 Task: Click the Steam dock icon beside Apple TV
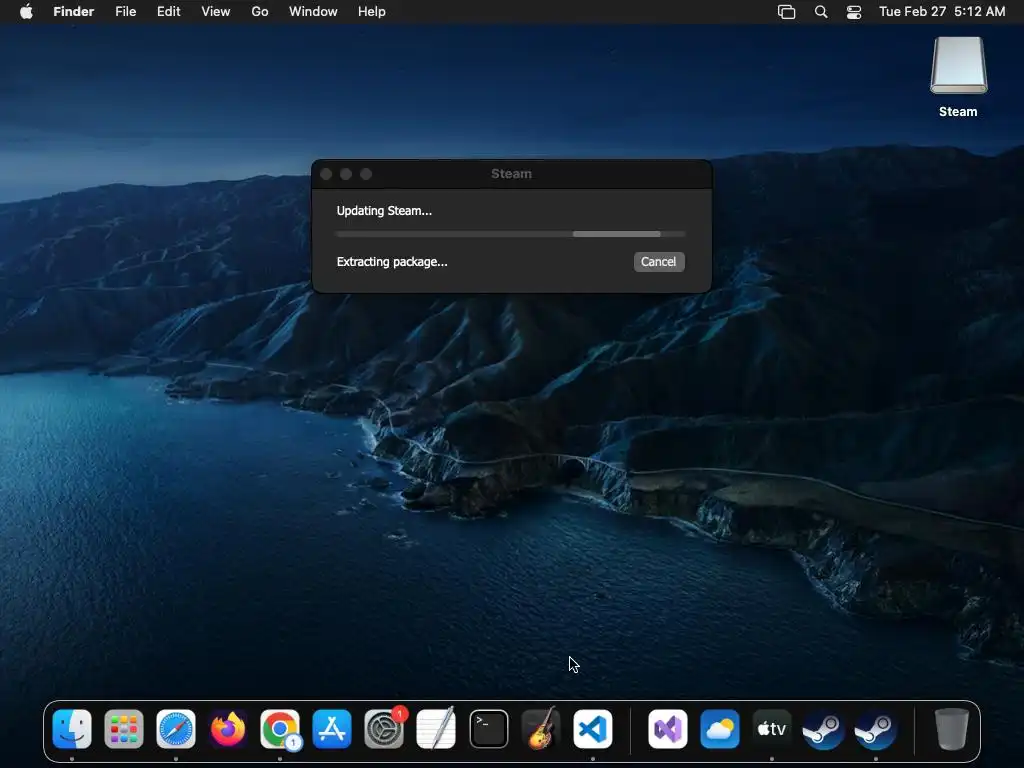pyautogui.click(x=823, y=729)
